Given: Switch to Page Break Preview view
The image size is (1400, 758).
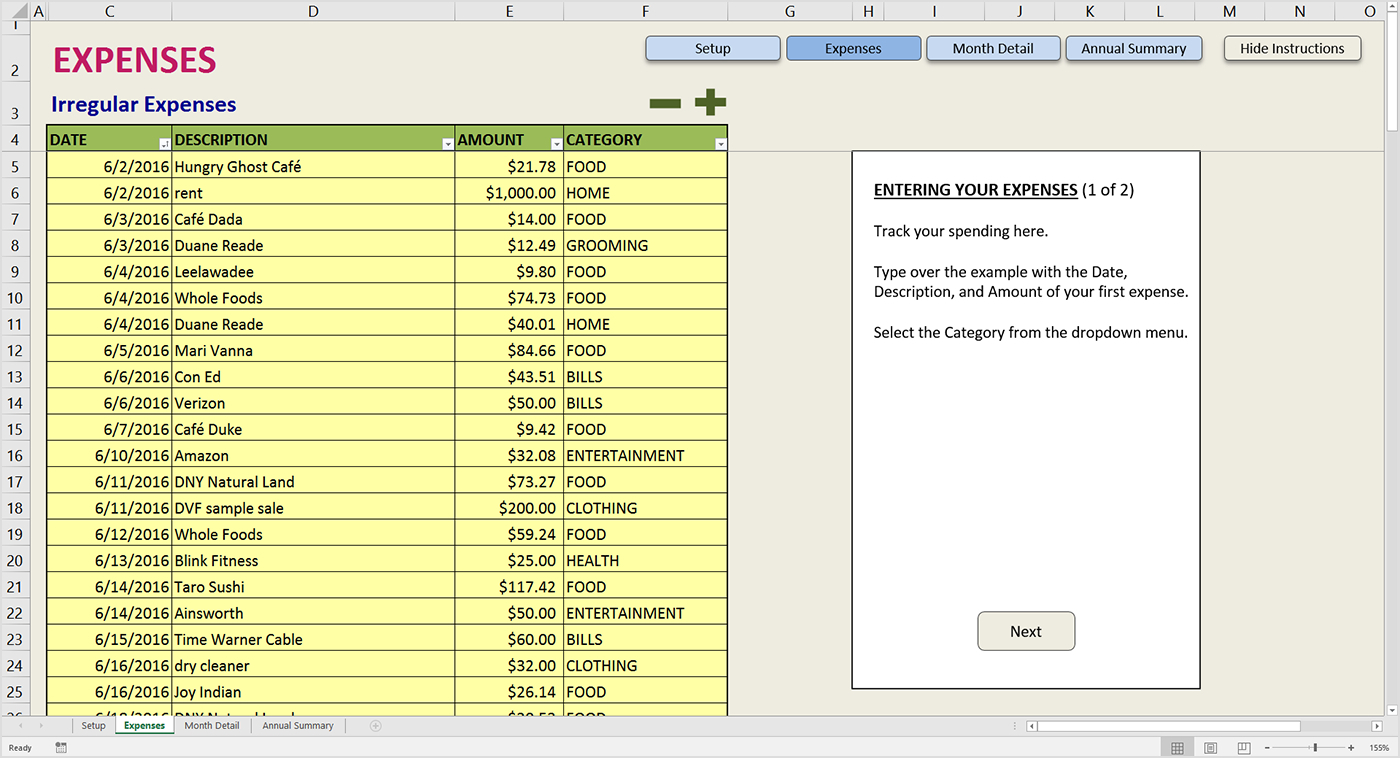Looking at the screenshot, I should [x=1244, y=748].
